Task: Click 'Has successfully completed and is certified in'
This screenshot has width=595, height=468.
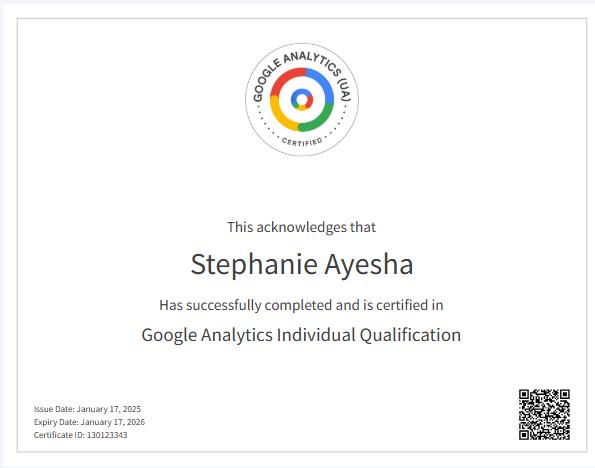Action: [301, 305]
